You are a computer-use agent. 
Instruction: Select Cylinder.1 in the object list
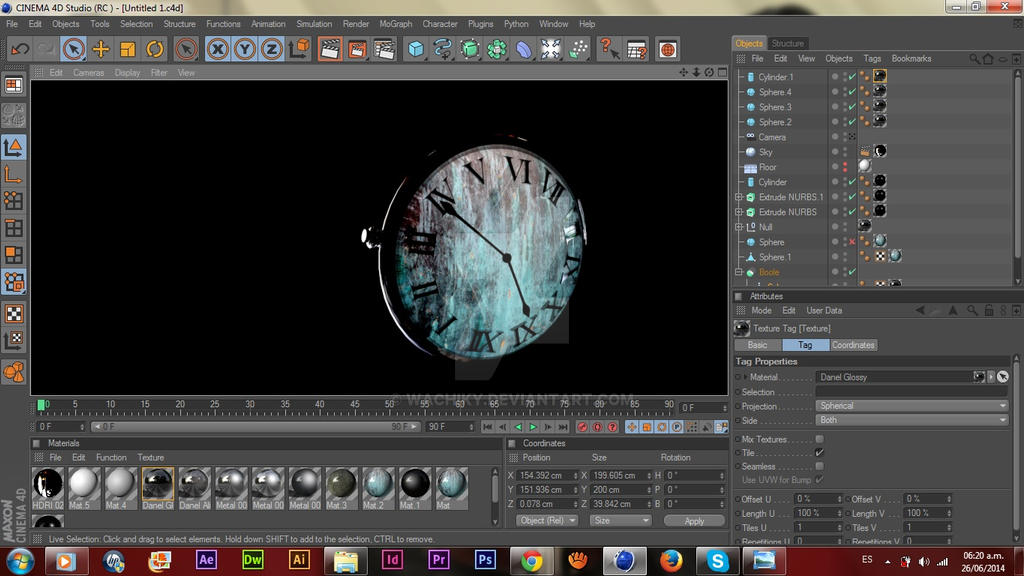[776, 77]
